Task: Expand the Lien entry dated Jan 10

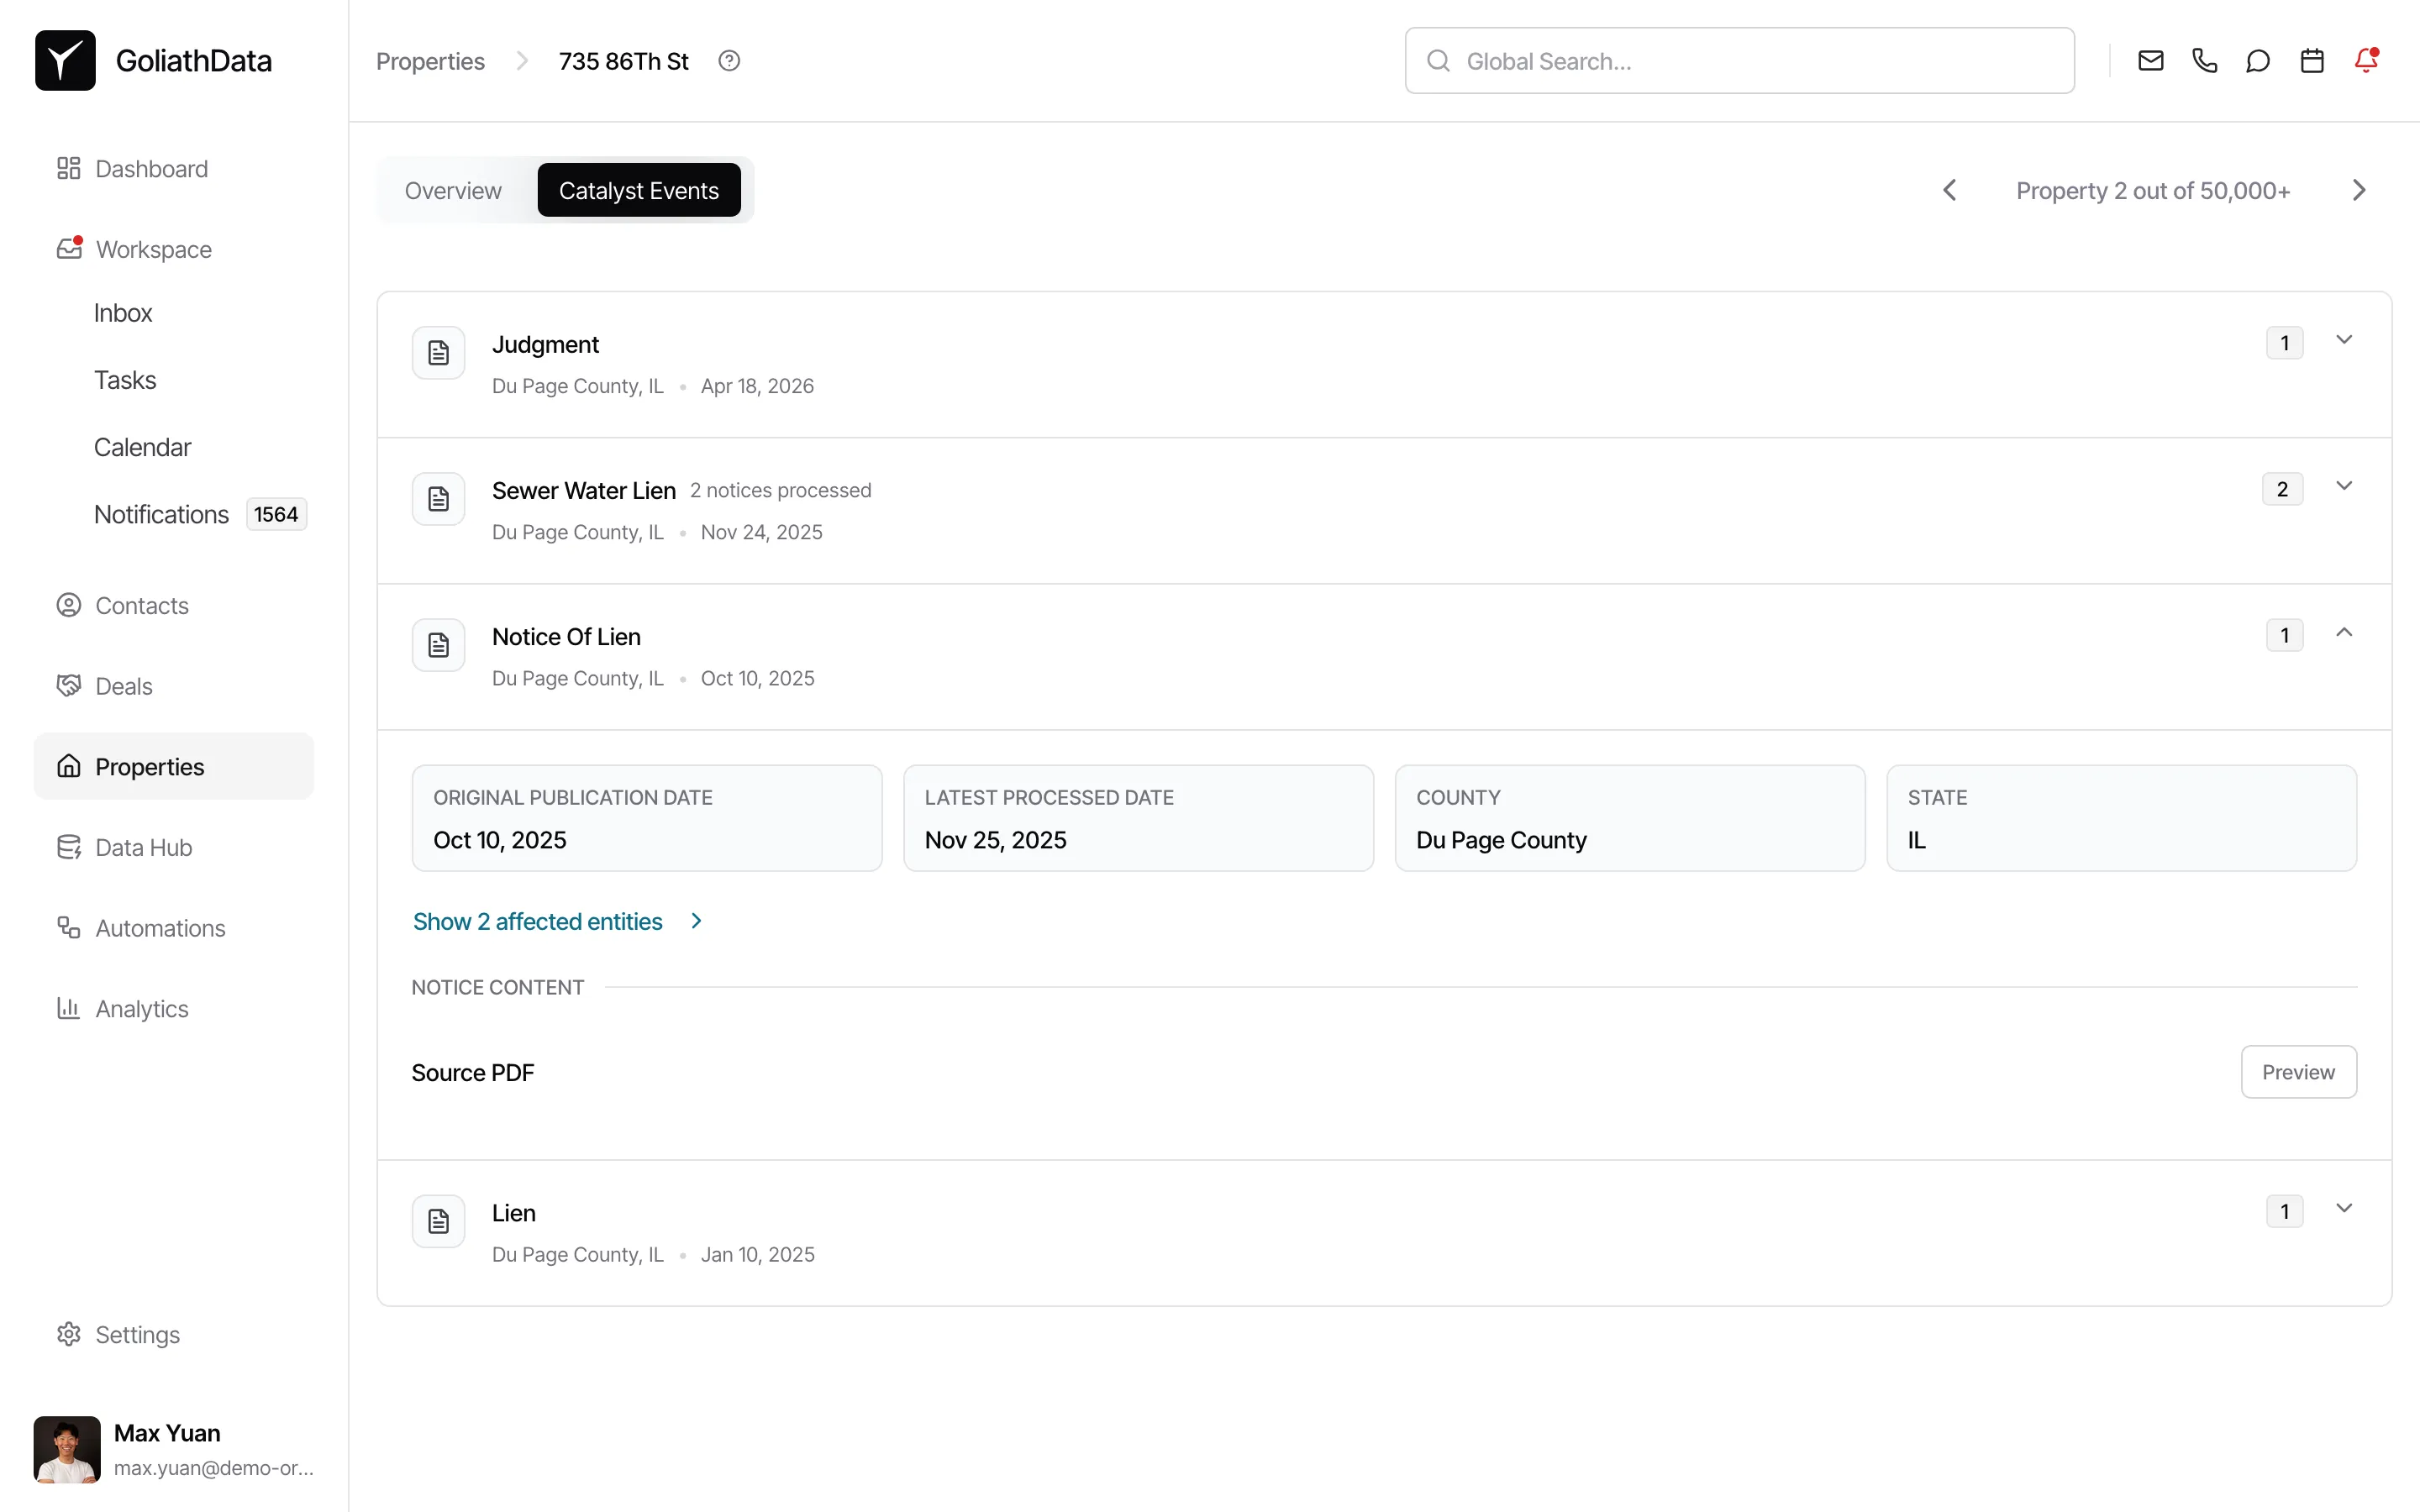Action: [x=2345, y=1207]
